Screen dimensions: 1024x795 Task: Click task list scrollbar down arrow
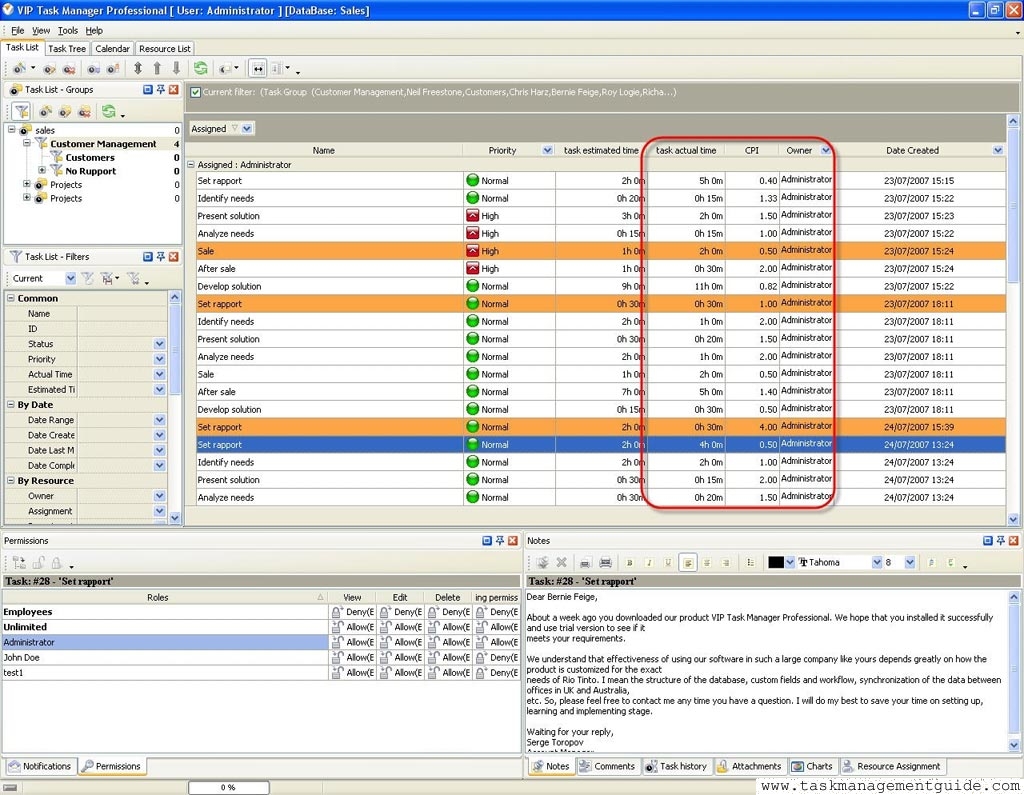tap(1013, 519)
